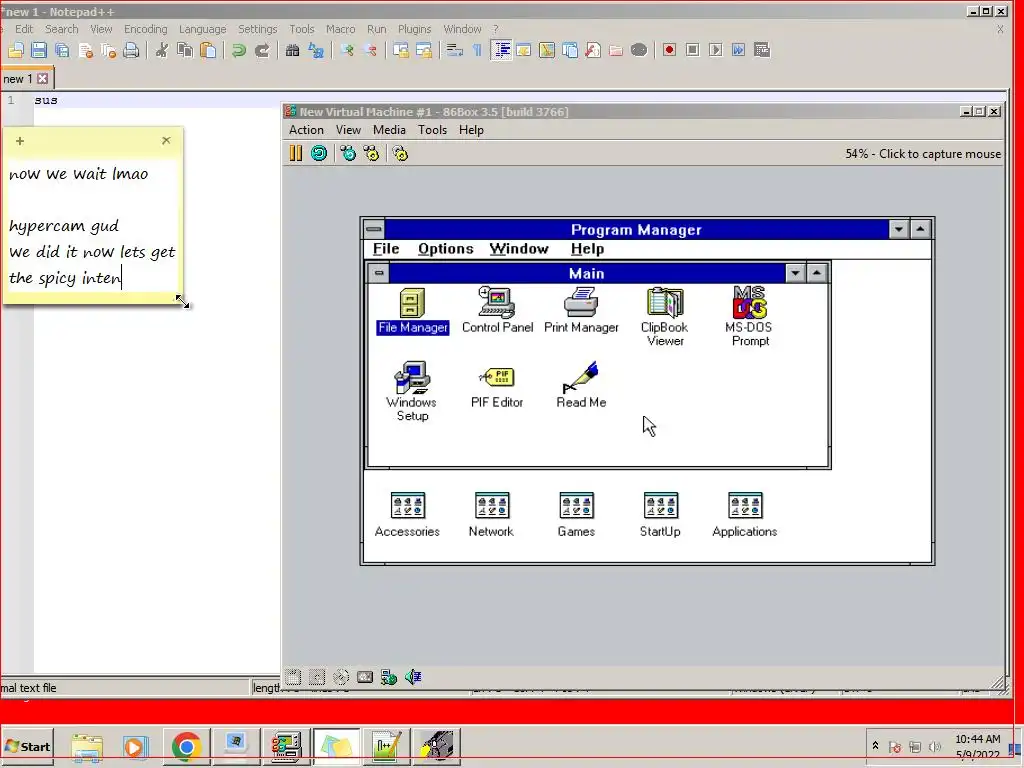Toggle show all characters pilcrow icon
The height and width of the screenshot is (768, 1024).
477,50
